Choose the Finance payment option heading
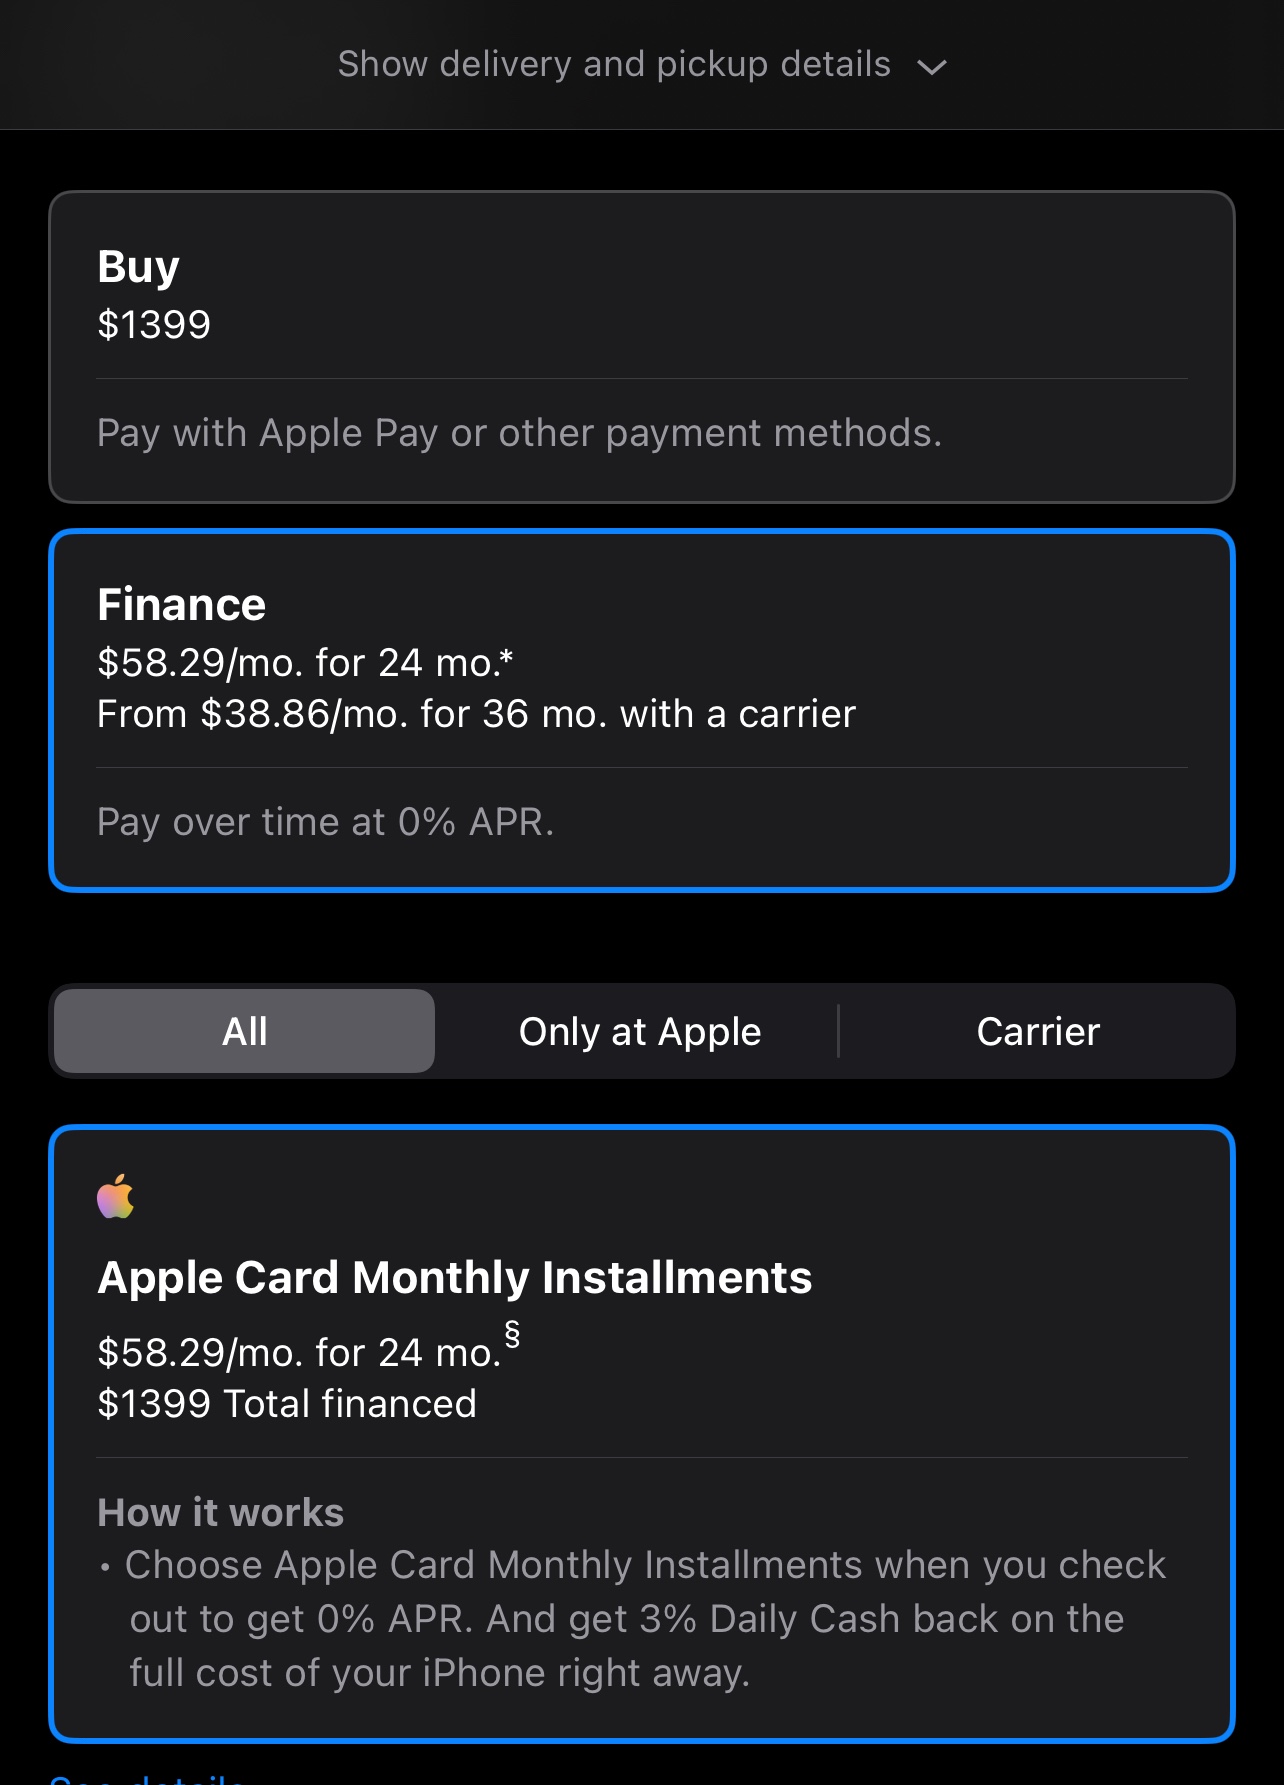The image size is (1284, 1785). point(181,605)
